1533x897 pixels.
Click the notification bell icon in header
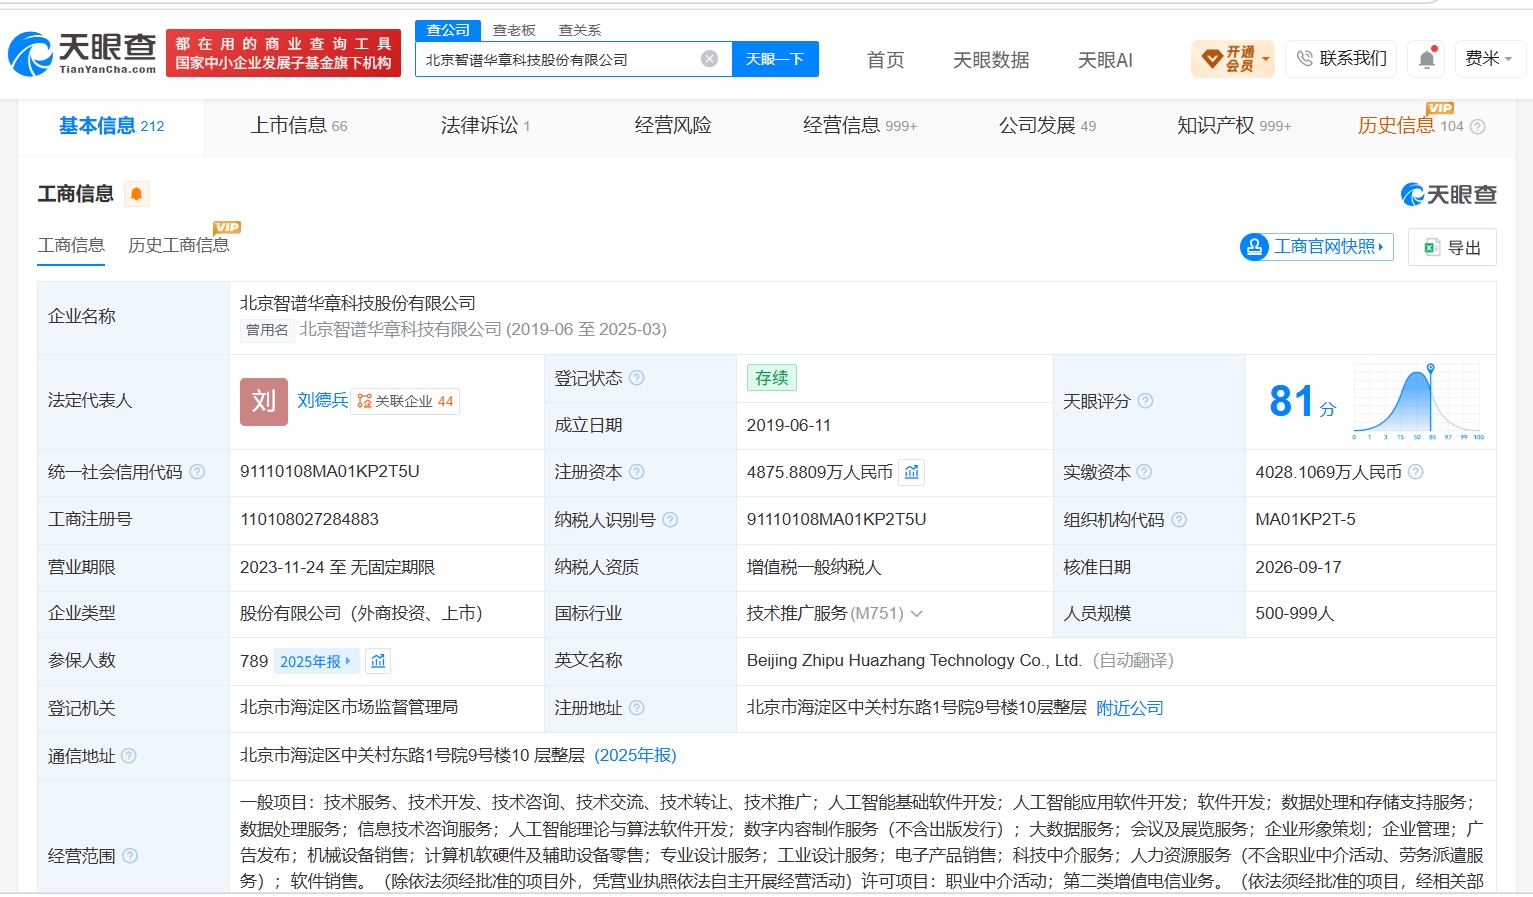[1427, 59]
